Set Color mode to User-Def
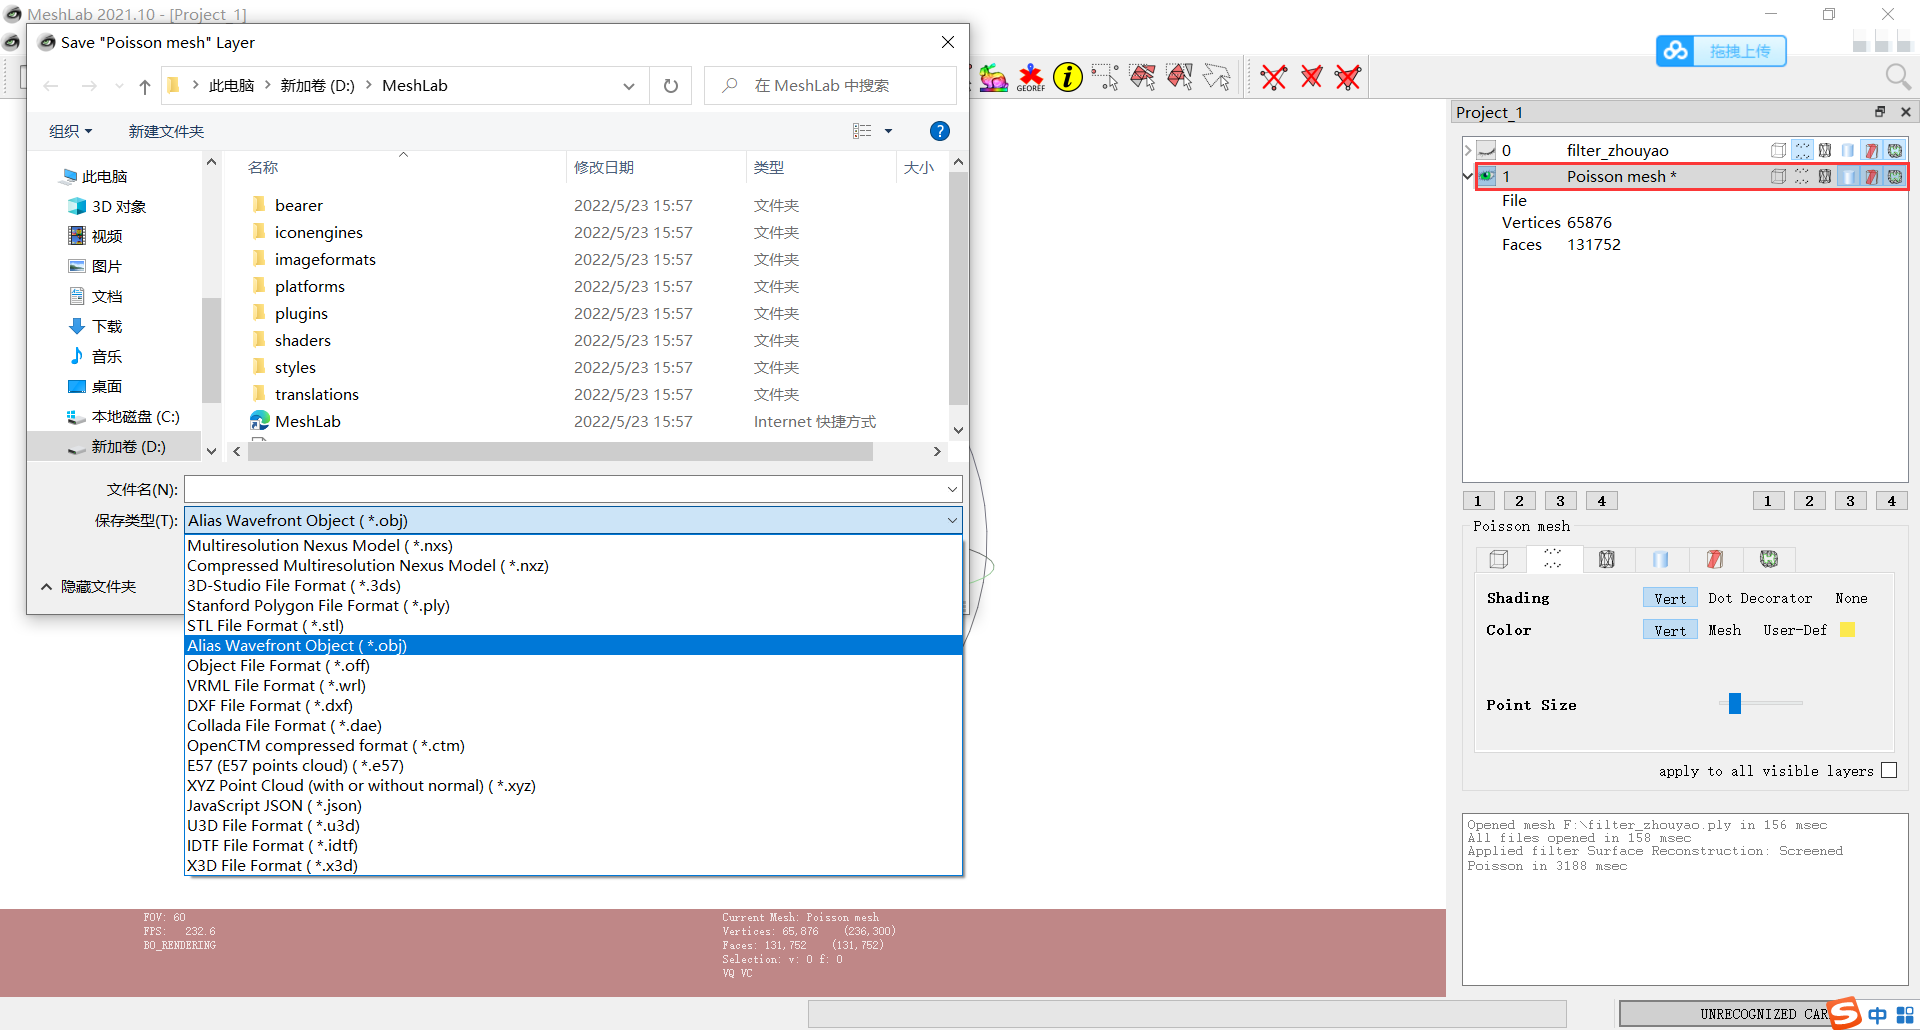Viewport: 1920px width, 1030px height. pos(1795,630)
